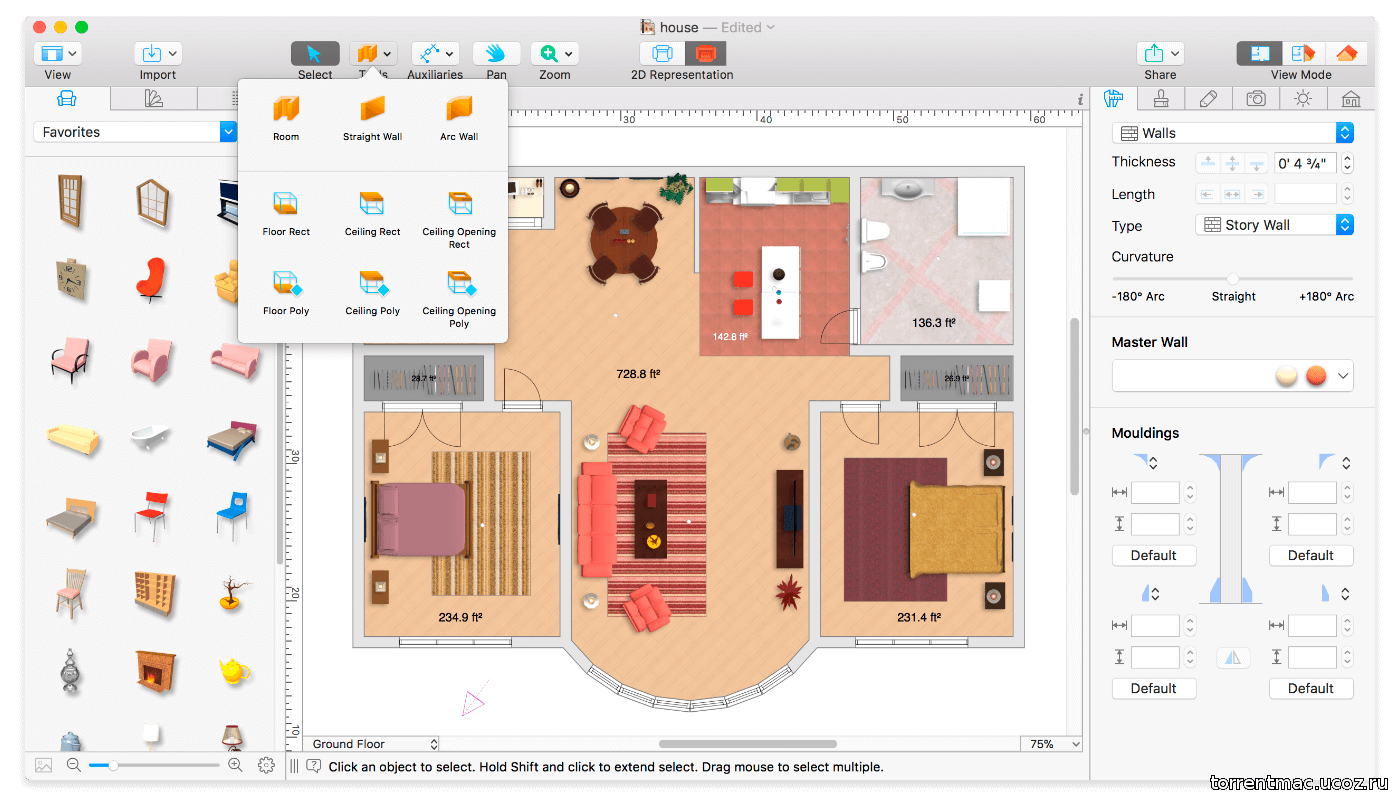Open the Zoom toolbar dropdown

554,53
